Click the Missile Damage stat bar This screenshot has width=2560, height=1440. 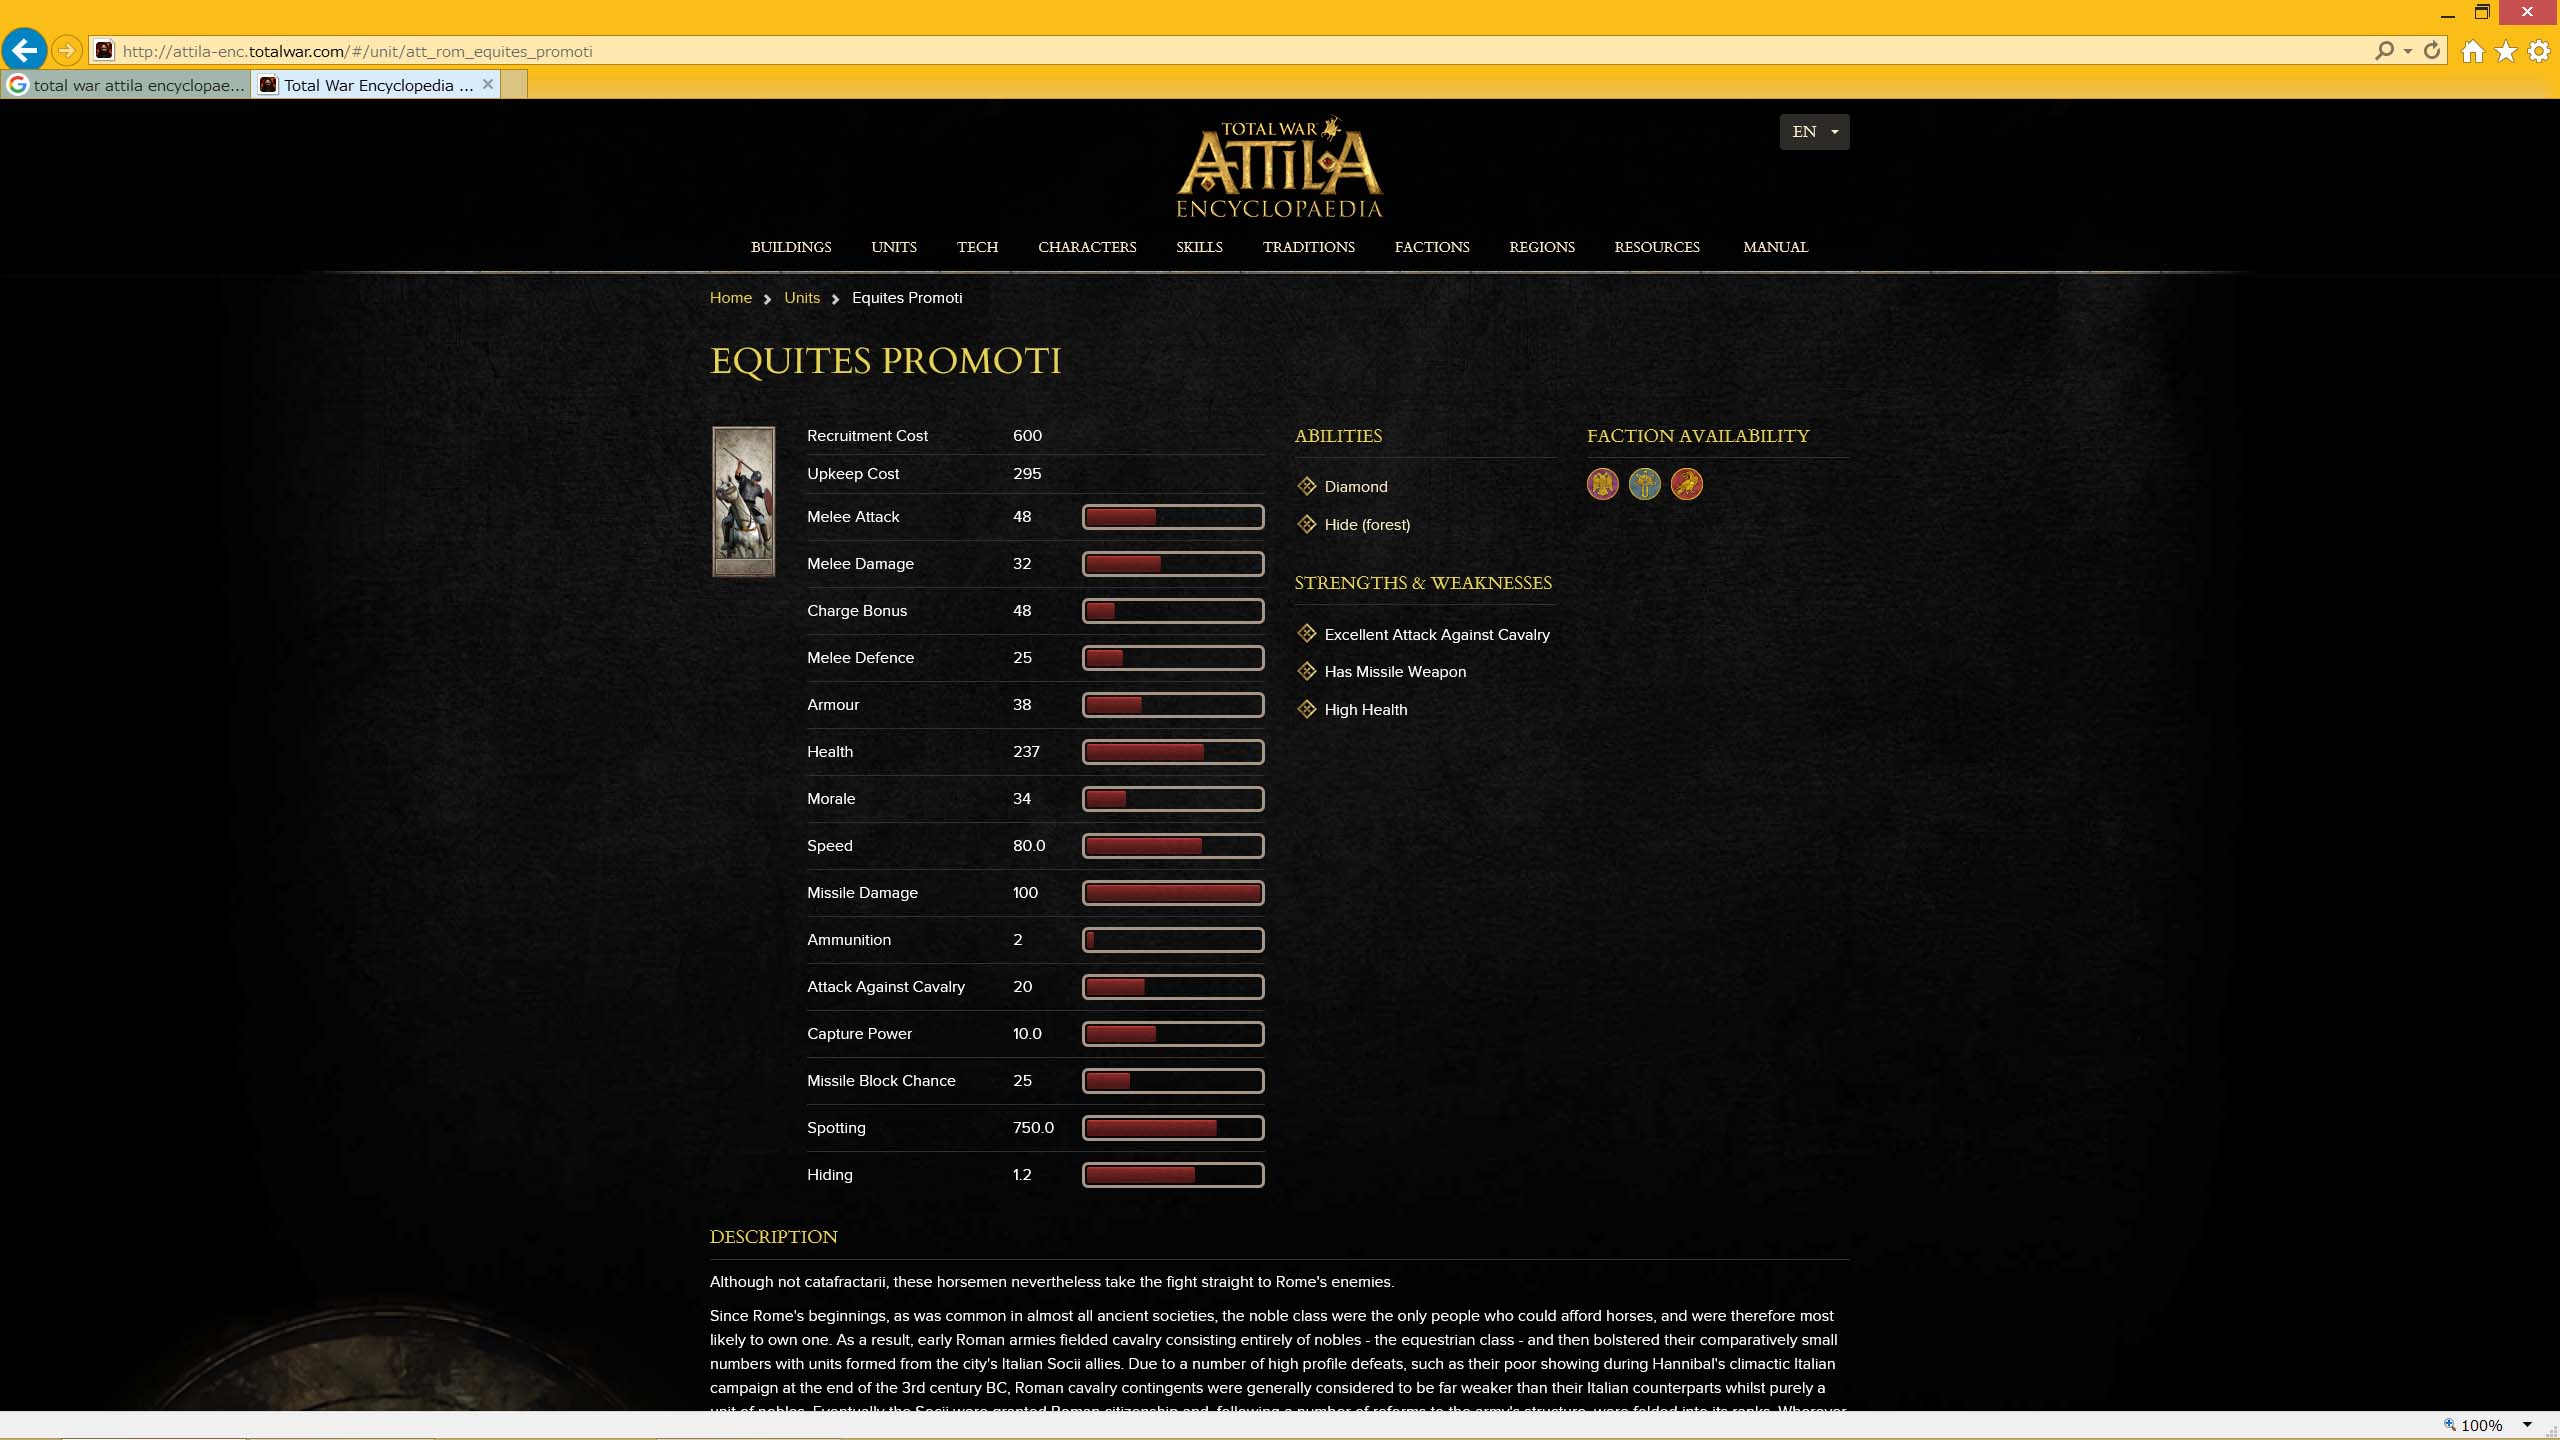[1173, 893]
